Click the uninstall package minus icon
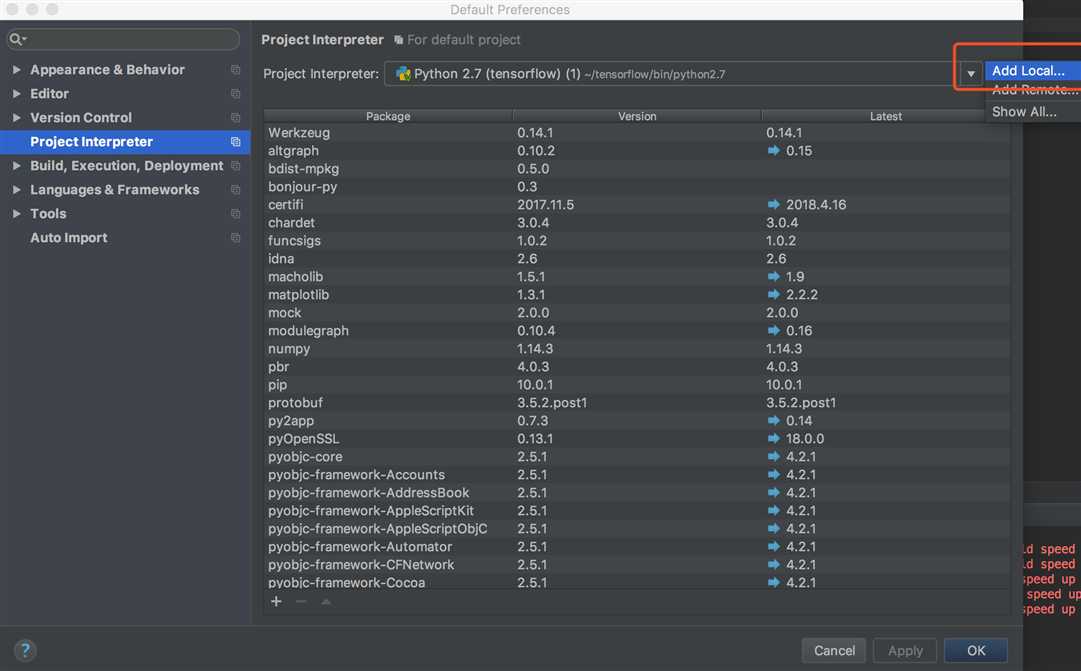Viewport: 1081px width, 671px height. (x=301, y=601)
